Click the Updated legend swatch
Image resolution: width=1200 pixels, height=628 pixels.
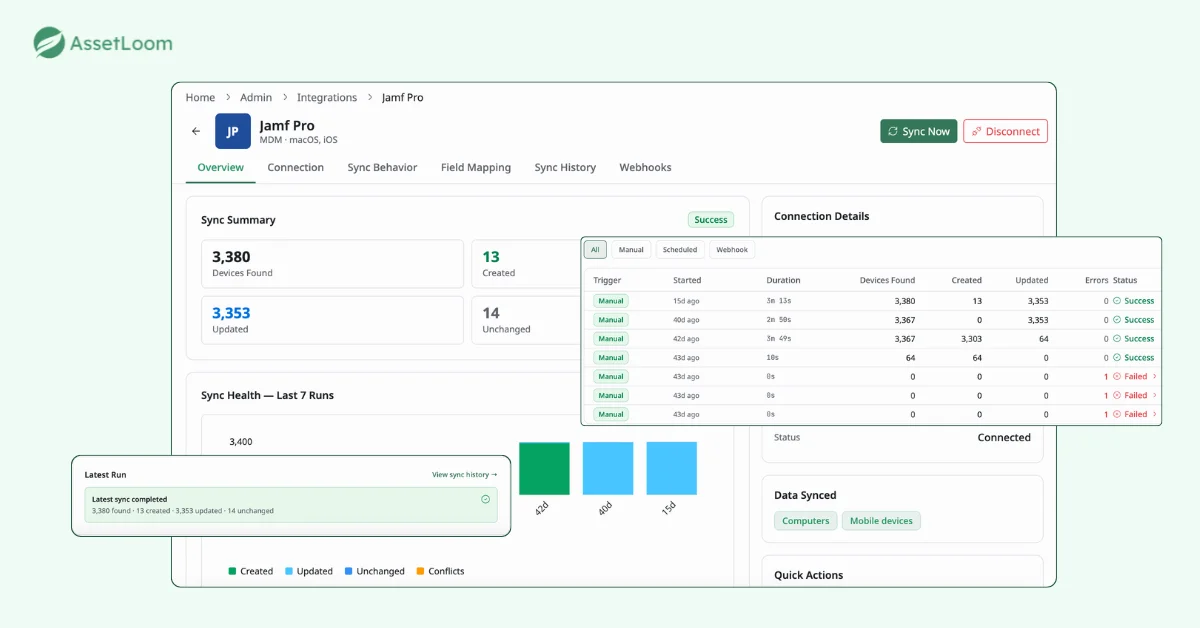point(289,571)
